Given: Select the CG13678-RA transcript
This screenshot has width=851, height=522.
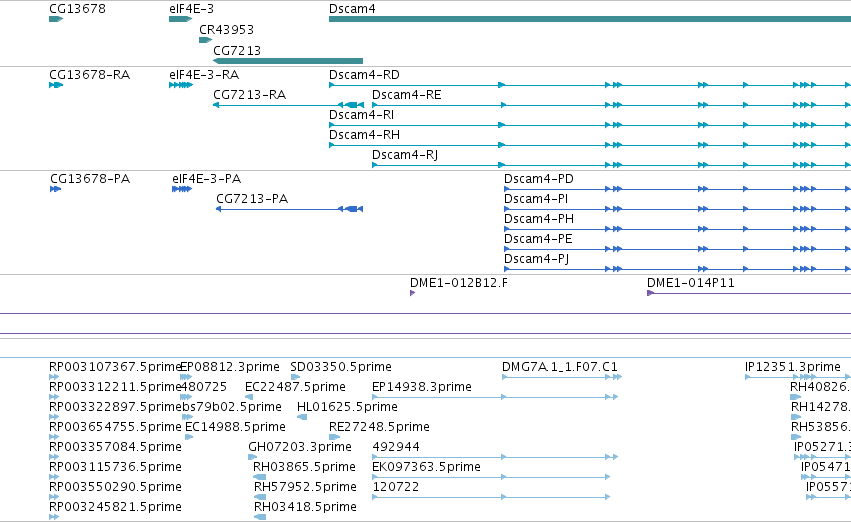Looking at the screenshot, I should coord(90,74).
